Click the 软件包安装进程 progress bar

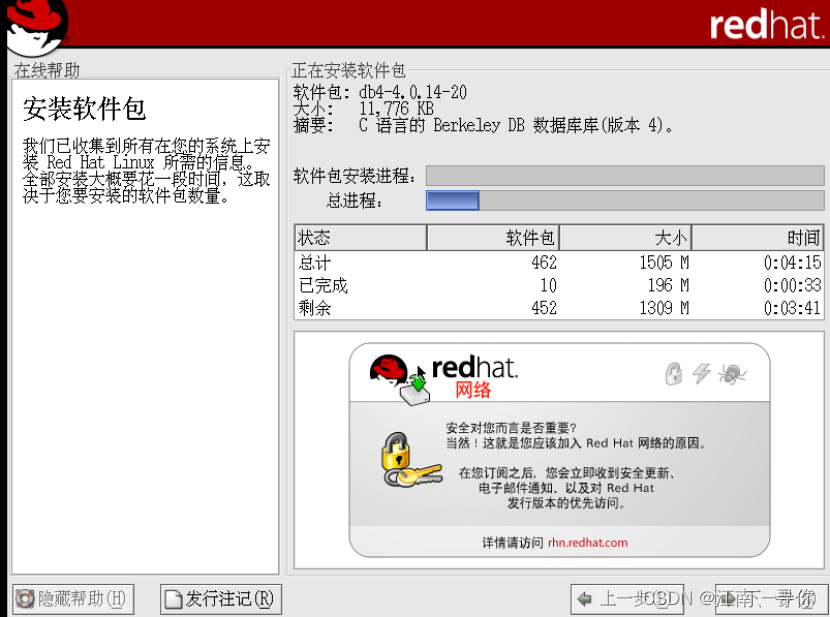point(625,176)
